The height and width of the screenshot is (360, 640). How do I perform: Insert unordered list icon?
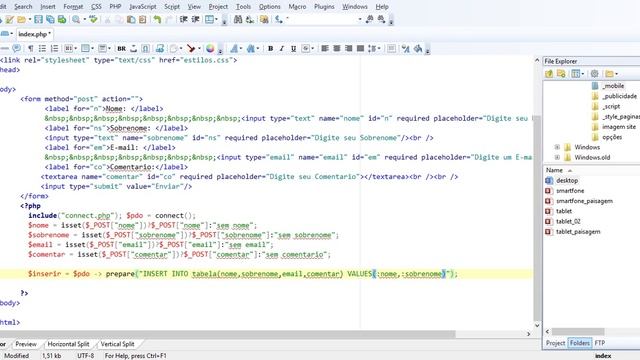point(42,49)
